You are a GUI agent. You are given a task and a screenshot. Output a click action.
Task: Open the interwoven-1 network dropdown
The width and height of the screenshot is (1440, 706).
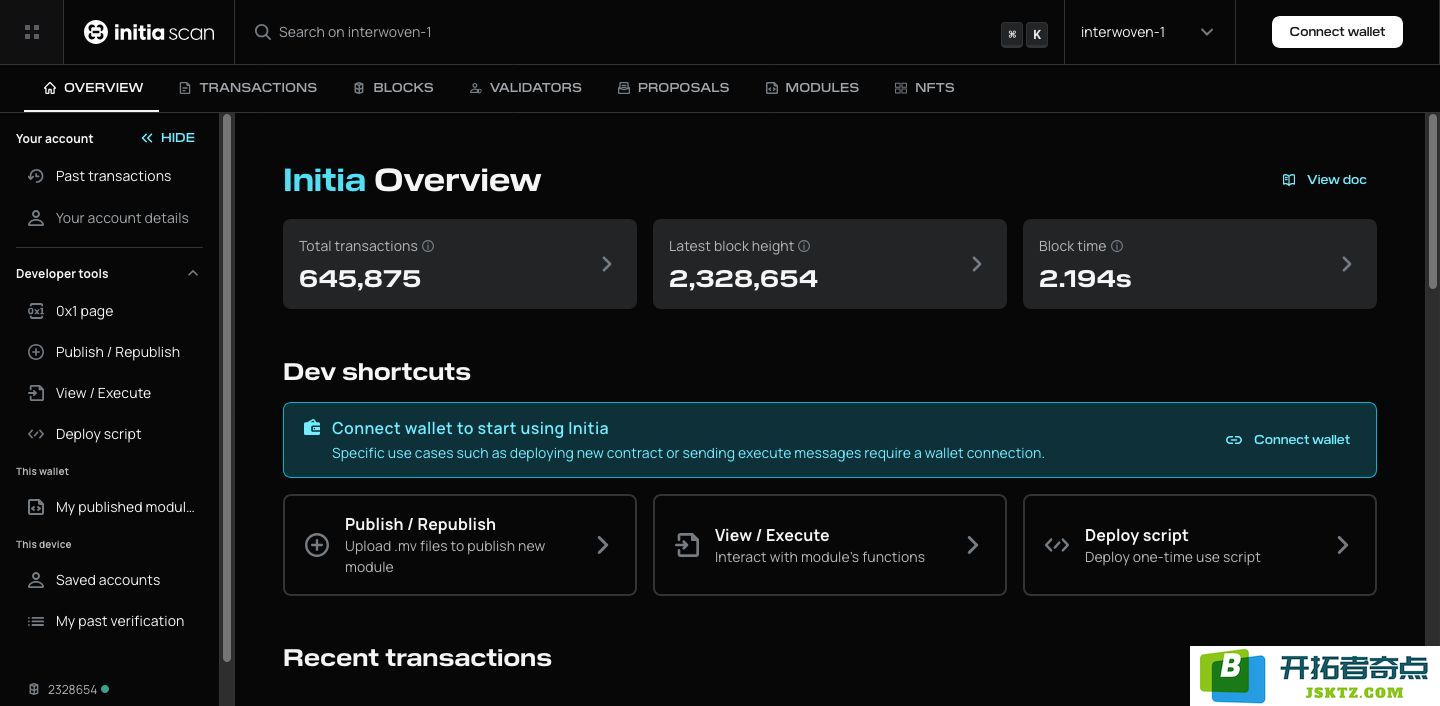(1147, 32)
